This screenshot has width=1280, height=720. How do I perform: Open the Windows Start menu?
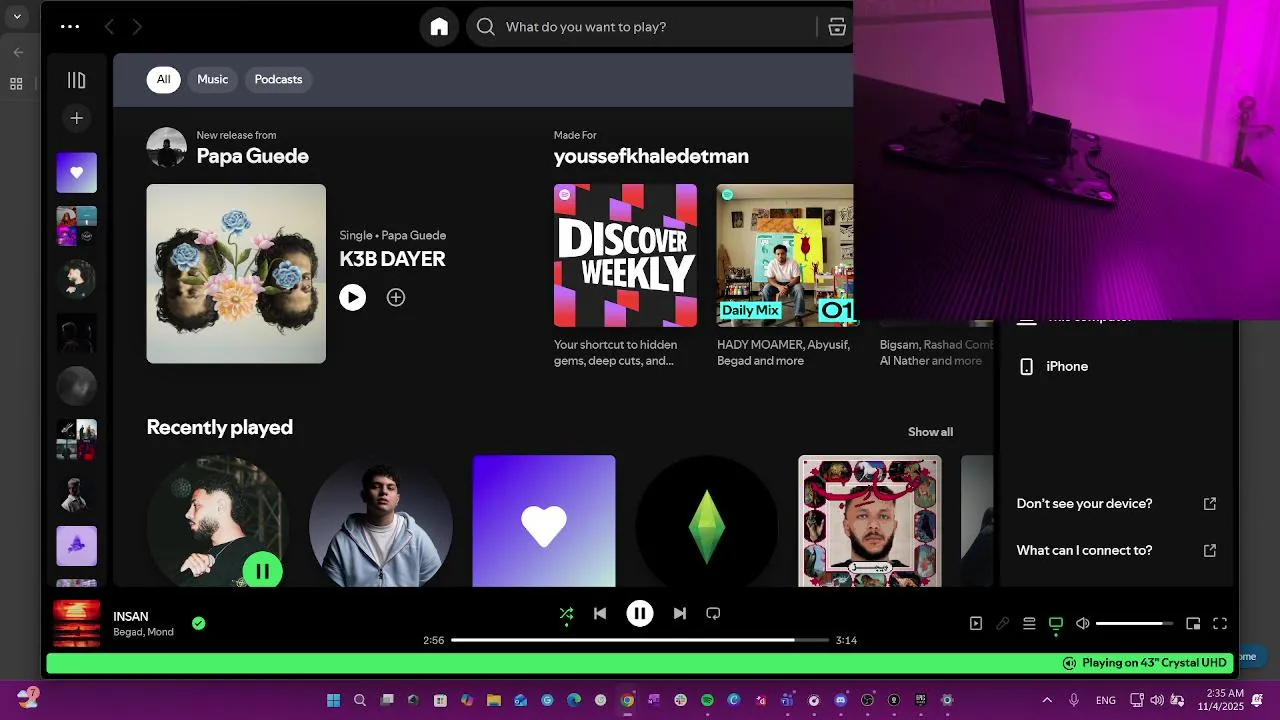333,700
